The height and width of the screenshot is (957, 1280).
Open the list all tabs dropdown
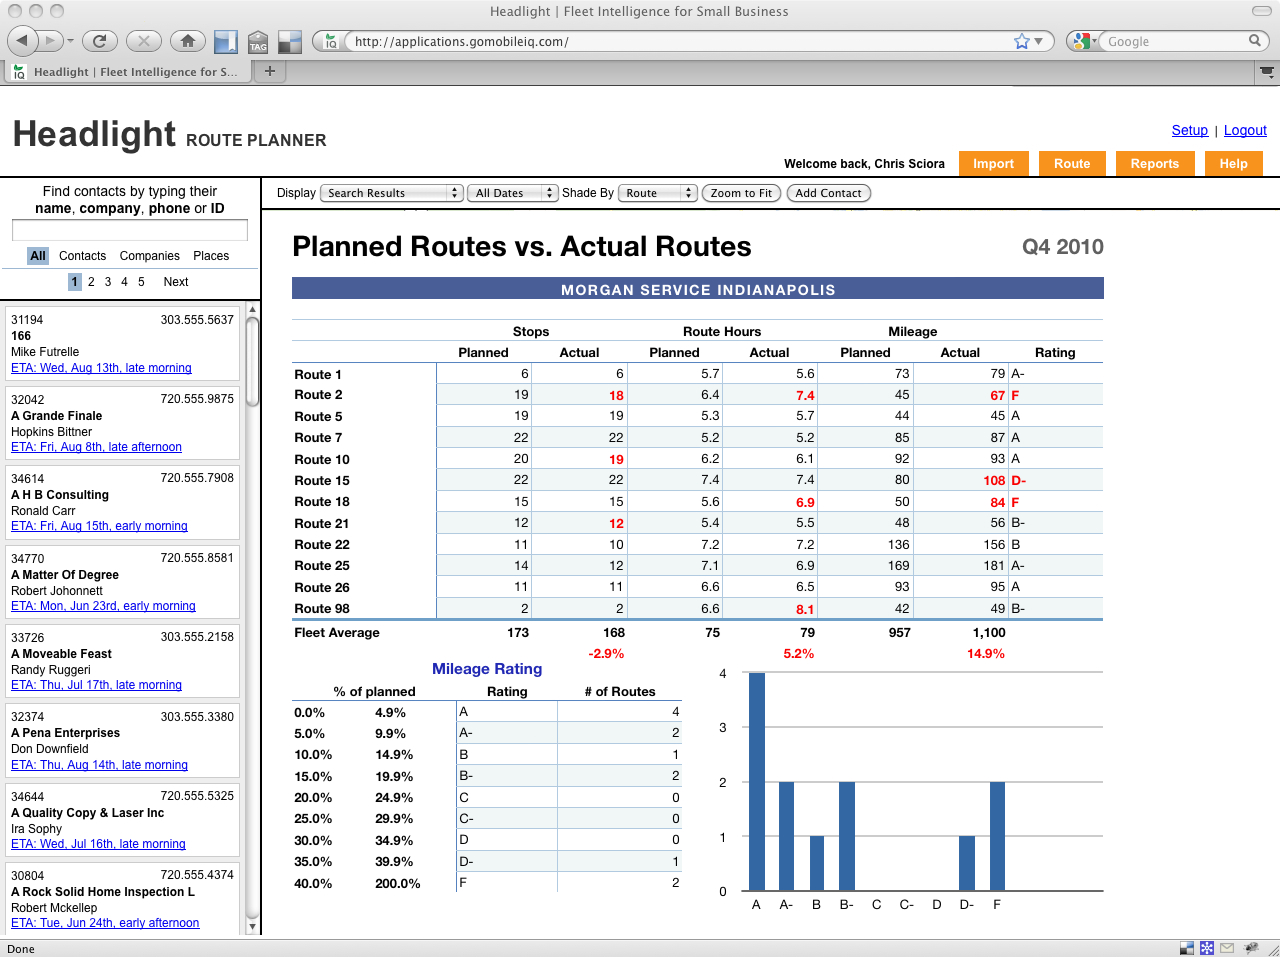(1267, 72)
